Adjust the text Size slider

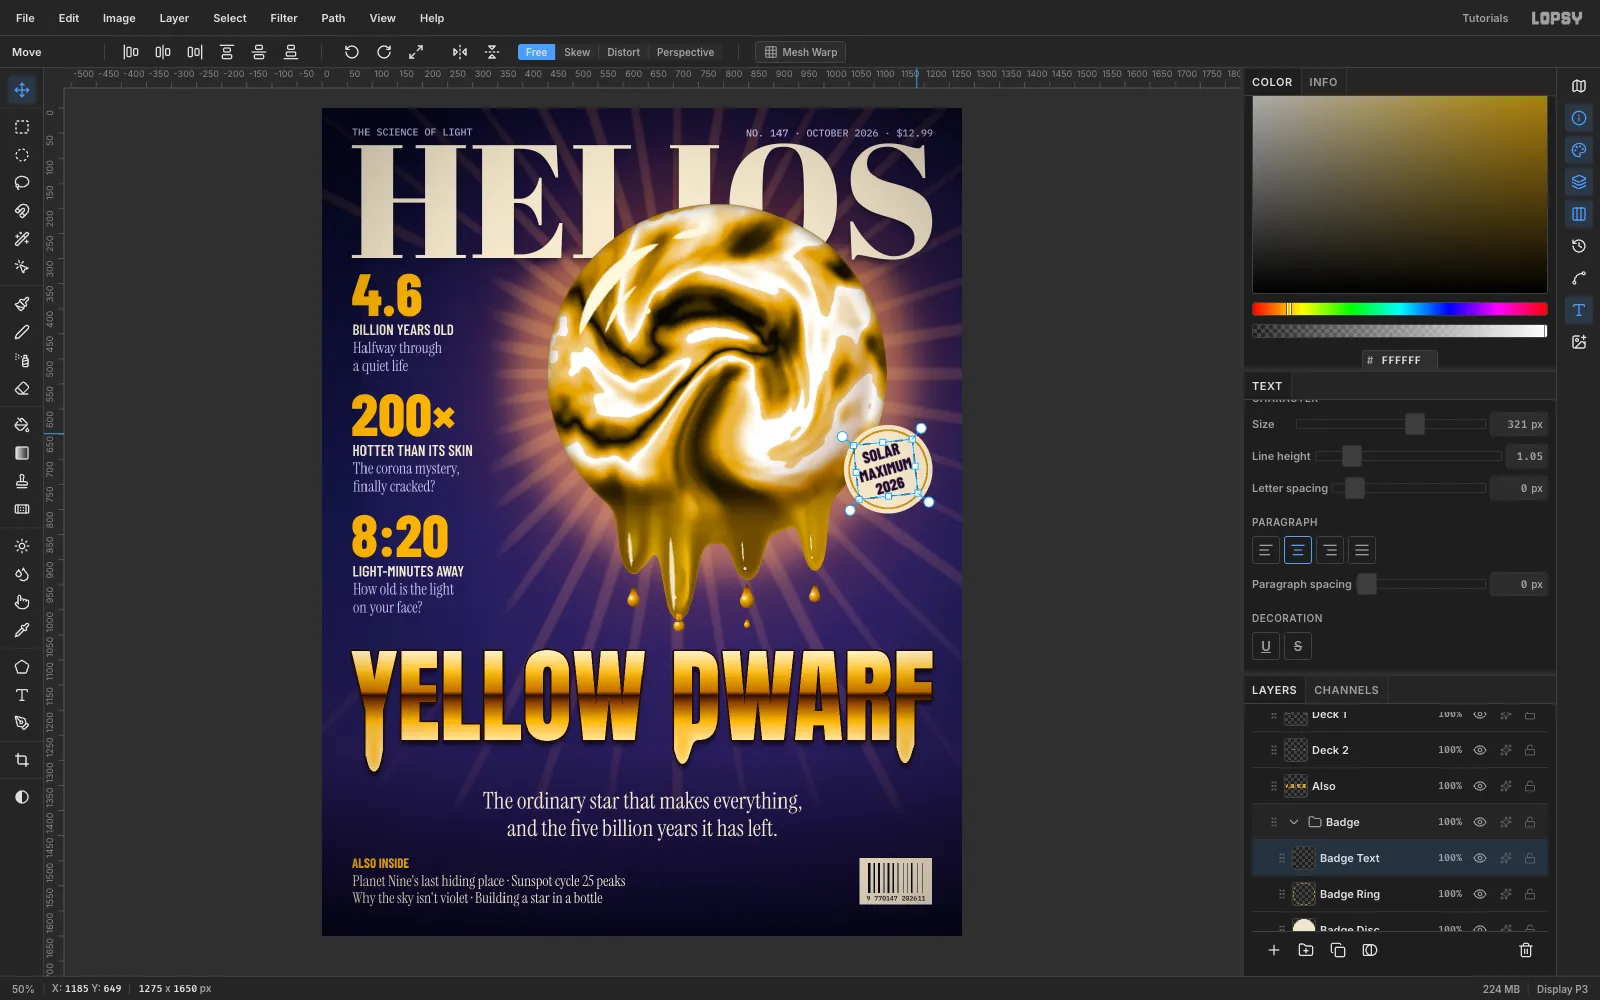click(1390, 424)
